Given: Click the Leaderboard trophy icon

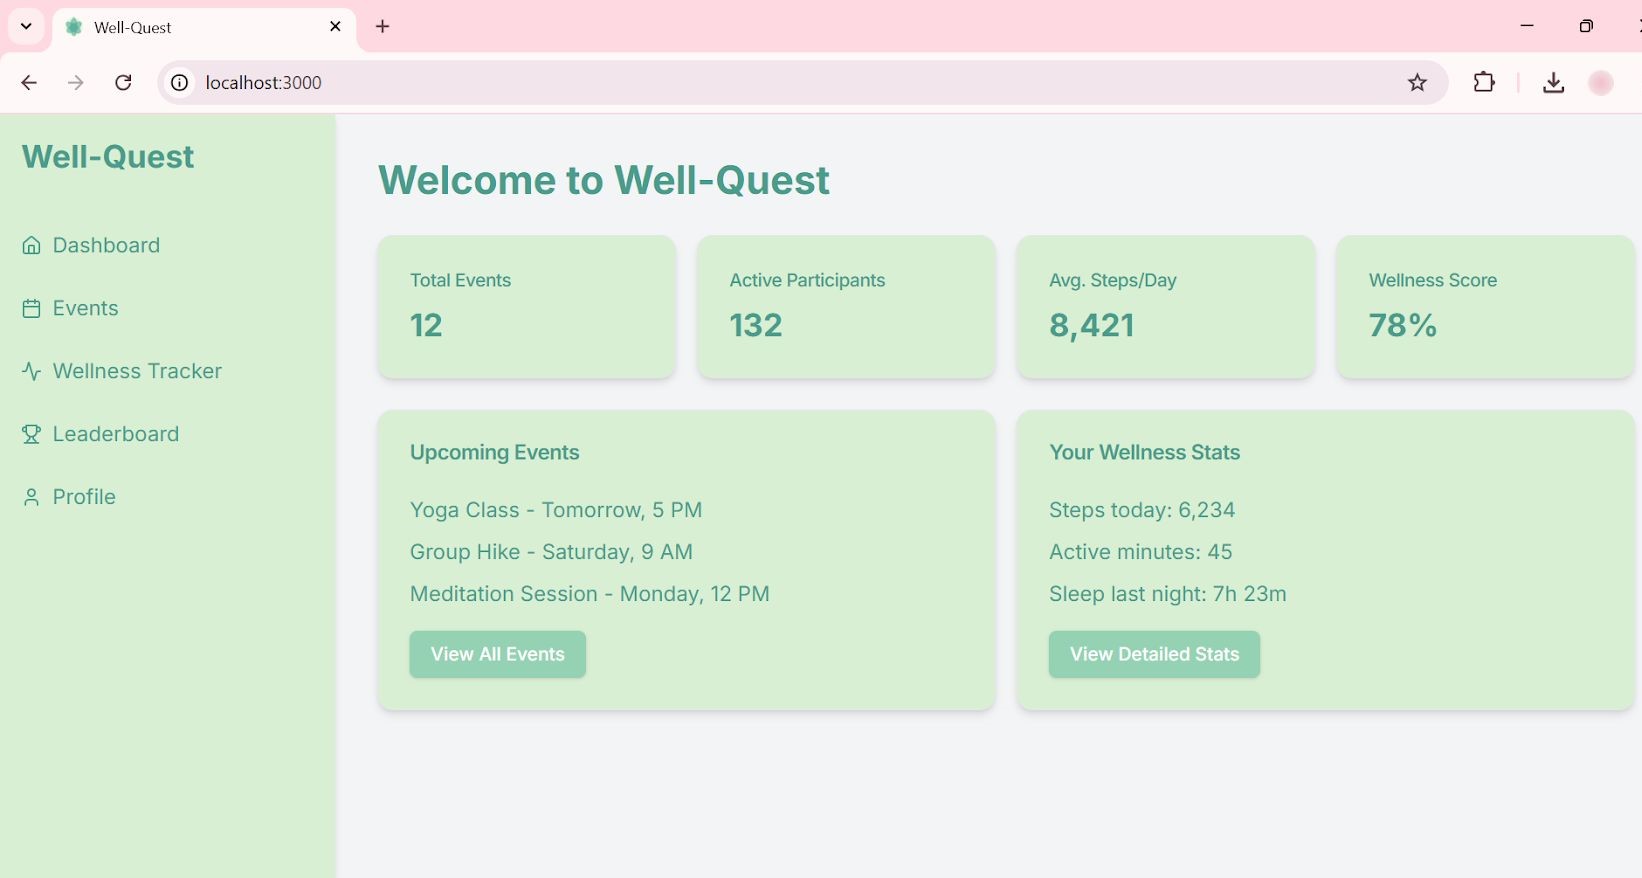Looking at the screenshot, I should tap(31, 434).
